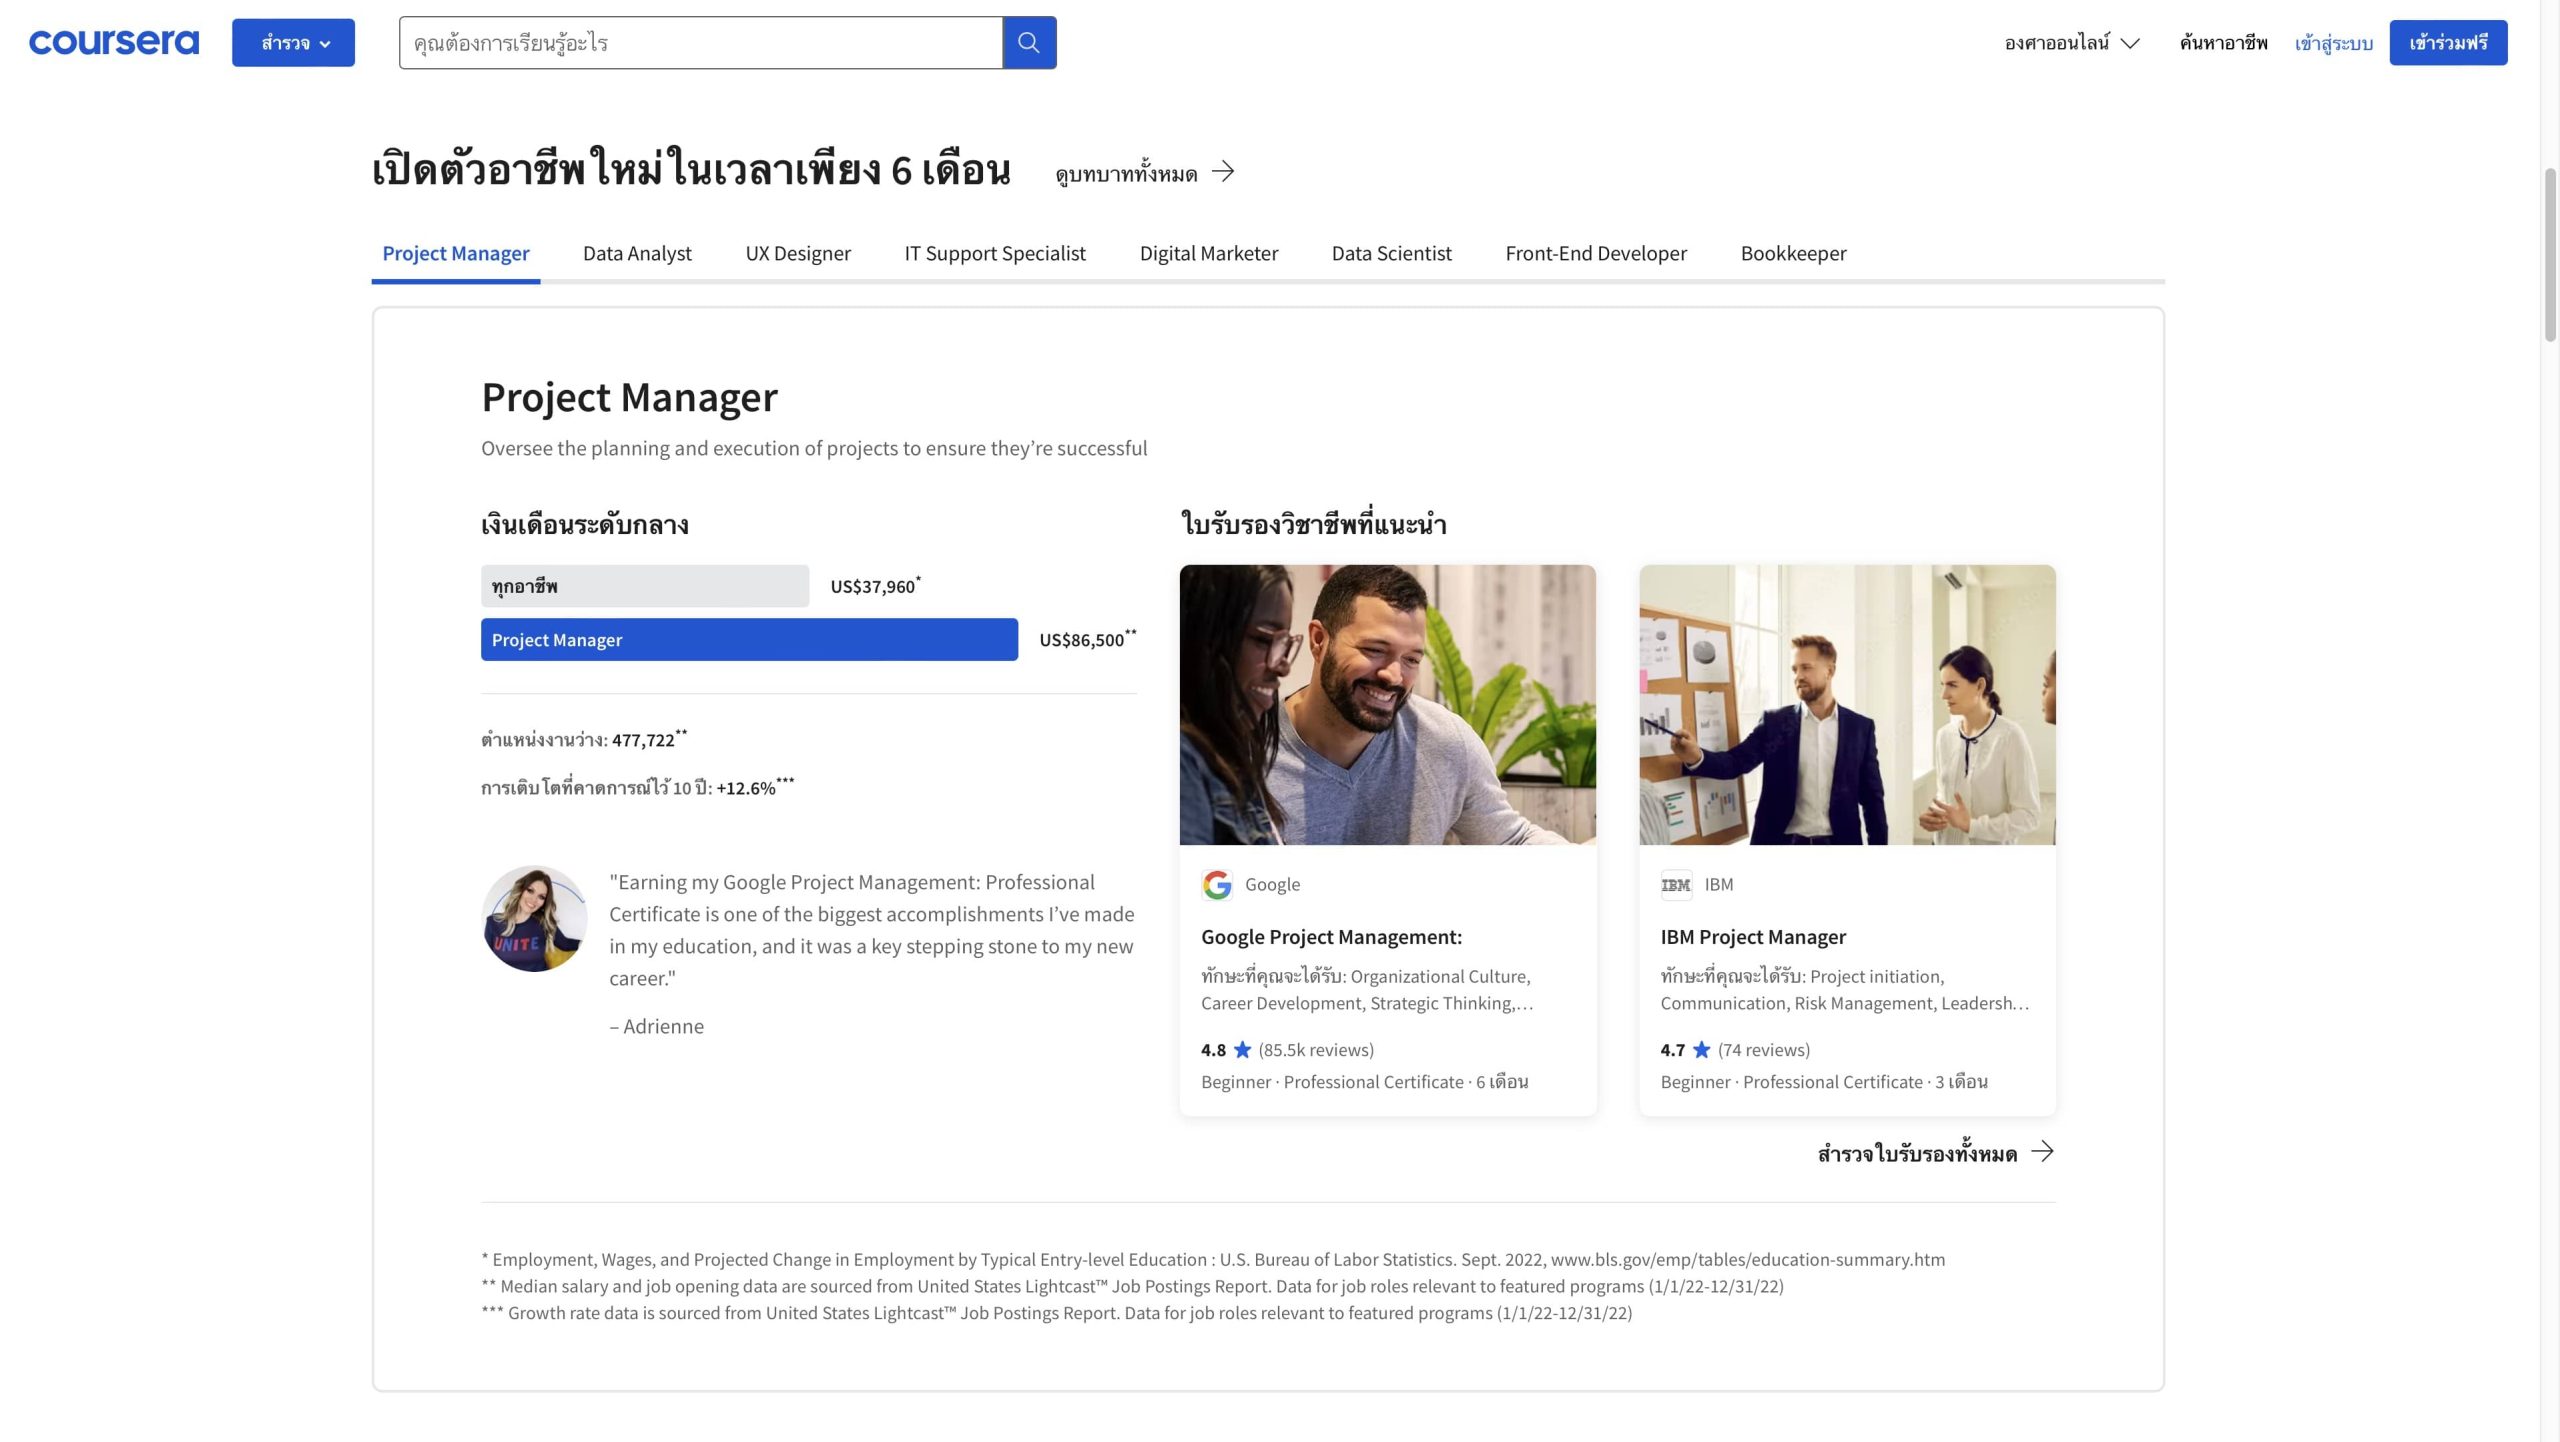Screen dimensions: 2560x1442
Task: Click the ค้นหาอาชีพ link
Action: (2223, 43)
